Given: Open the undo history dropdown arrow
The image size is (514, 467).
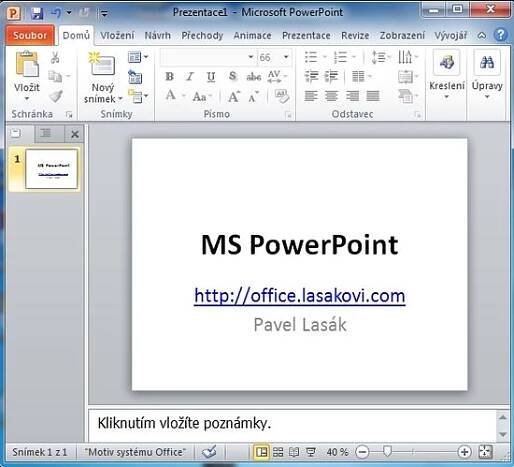Looking at the screenshot, I should (69, 13).
